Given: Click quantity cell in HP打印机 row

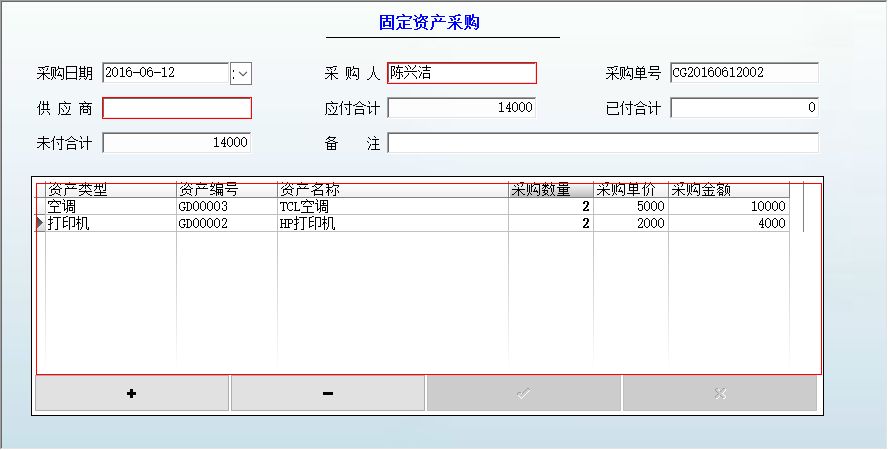Looking at the screenshot, I should pyautogui.click(x=550, y=223).
